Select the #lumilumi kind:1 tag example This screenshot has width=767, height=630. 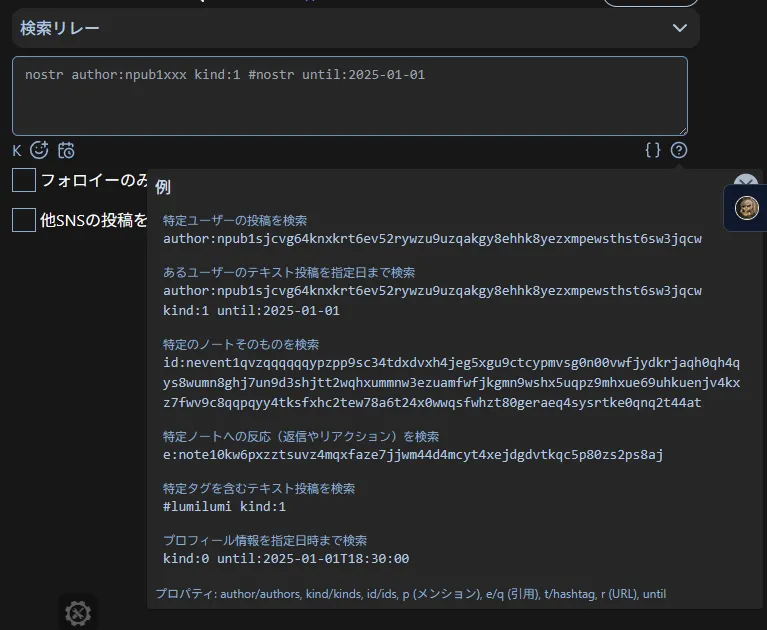coord(224,507)
